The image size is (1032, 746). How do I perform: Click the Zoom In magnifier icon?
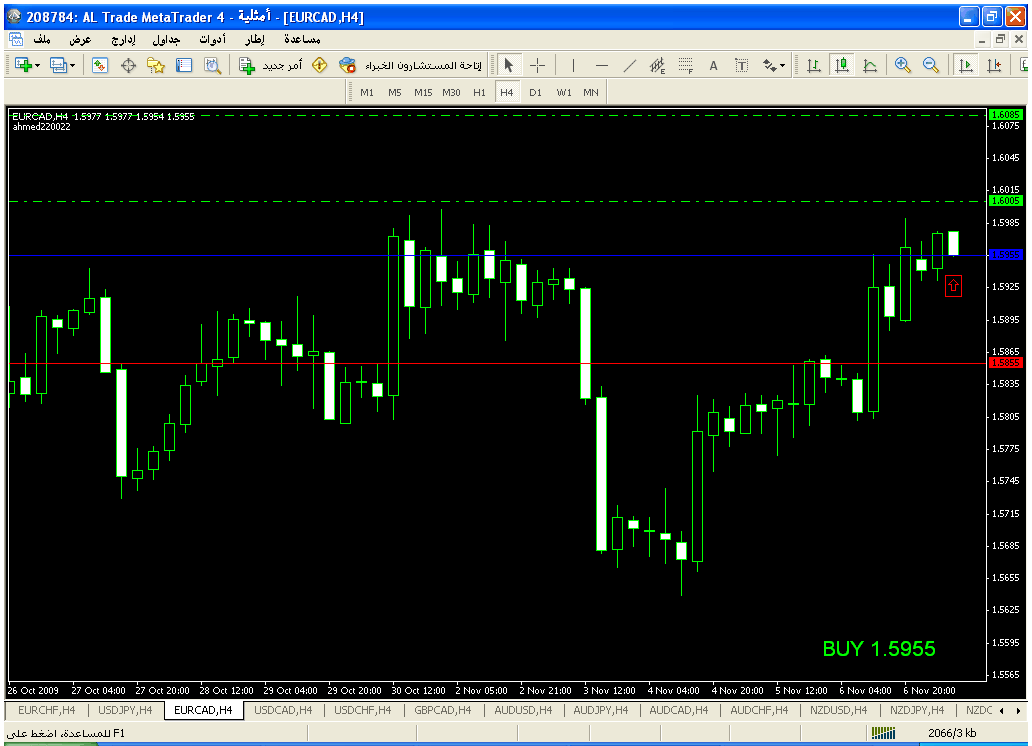[x=903, y=65]
